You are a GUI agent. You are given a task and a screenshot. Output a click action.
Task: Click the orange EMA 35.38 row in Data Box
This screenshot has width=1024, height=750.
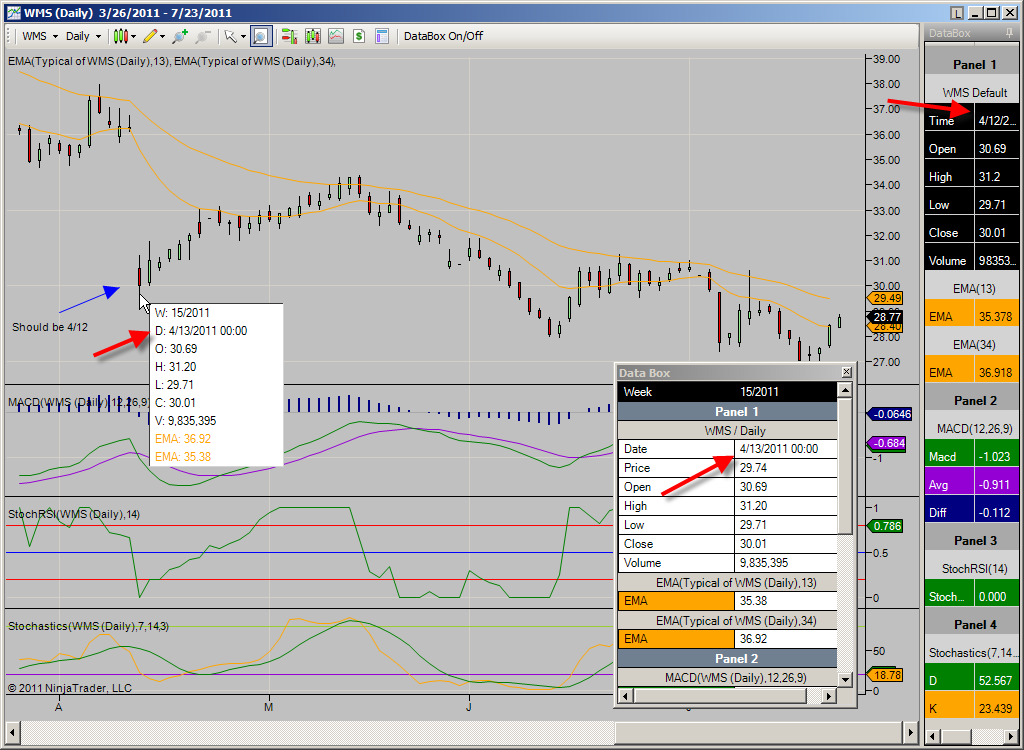(x=728, y=600)
